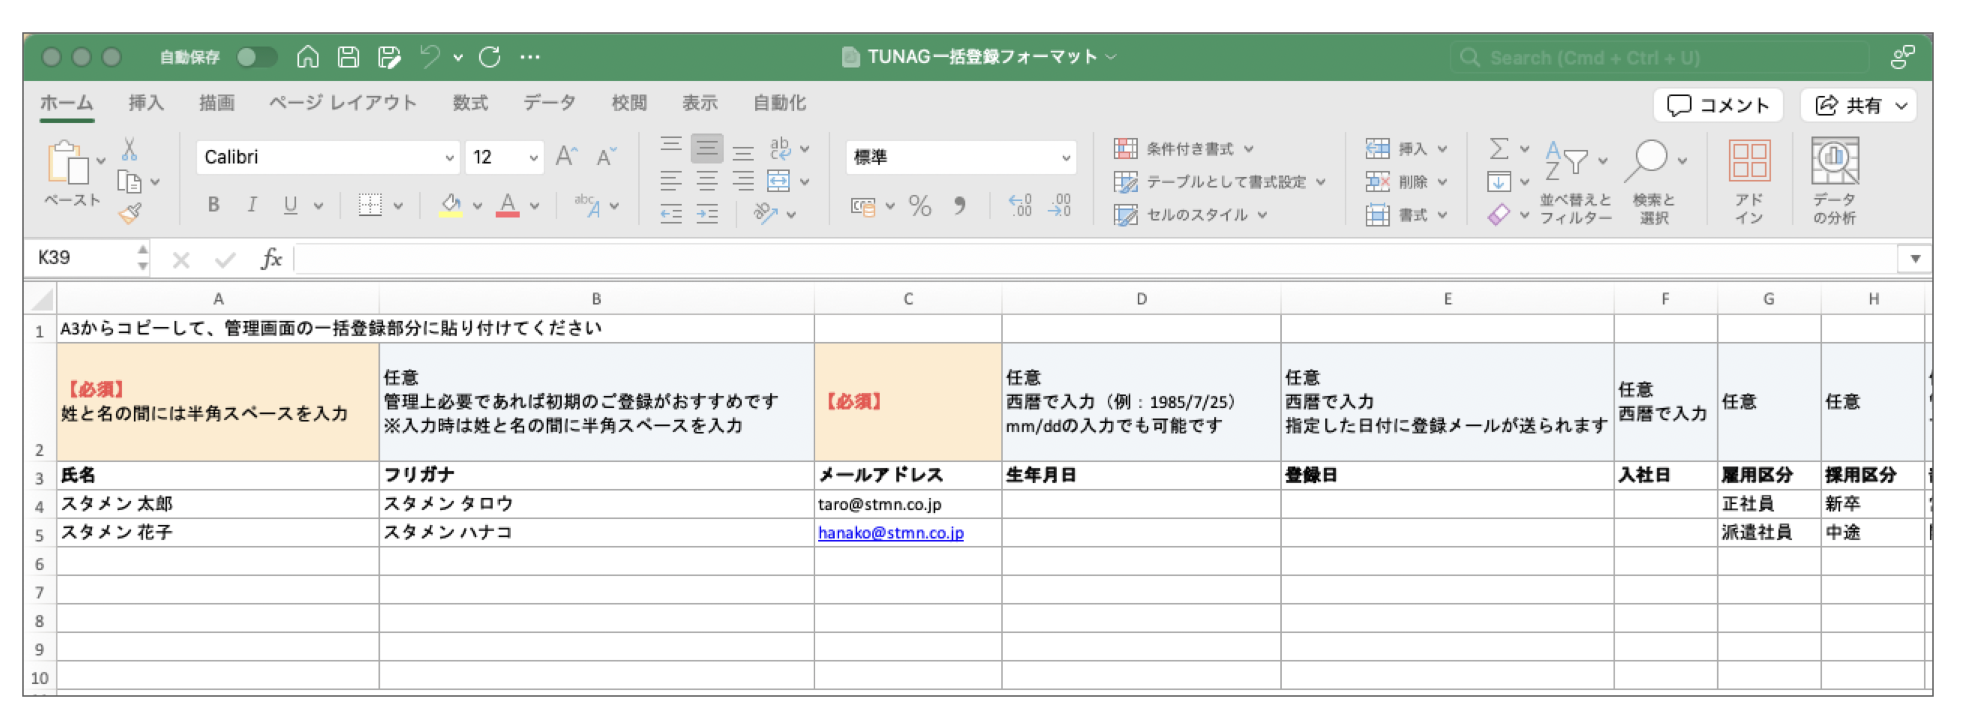This screenshot has width=1966, height=722.
Task: Undo the last action
Action: pyautogui.click(x=430, y=57)
